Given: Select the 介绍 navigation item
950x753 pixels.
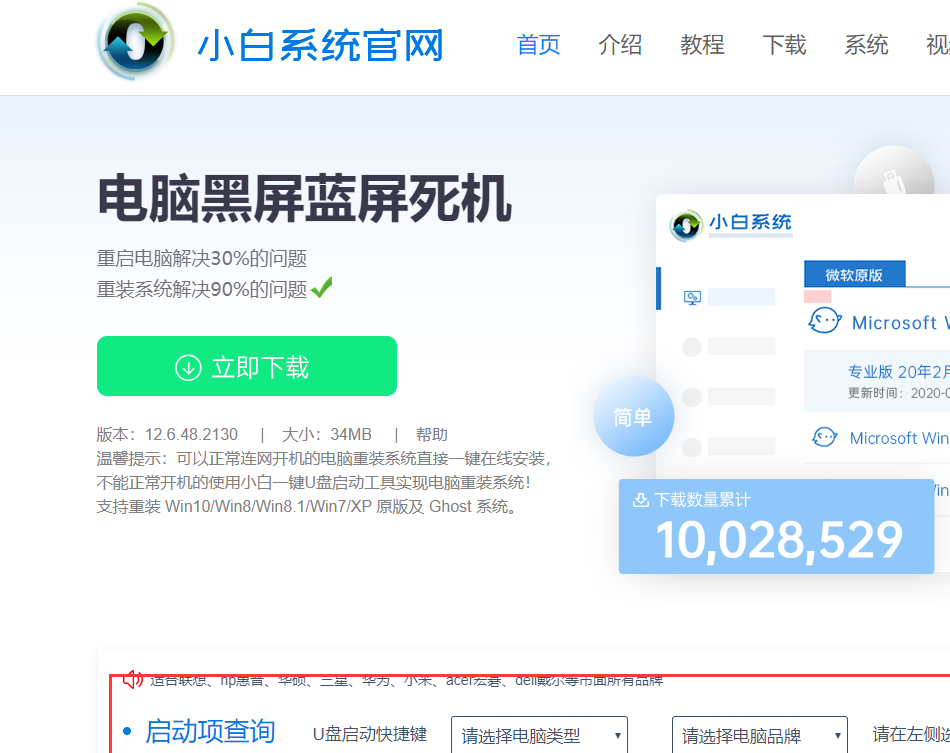Looking at the screenshot, I should click(x=620, y=46).
